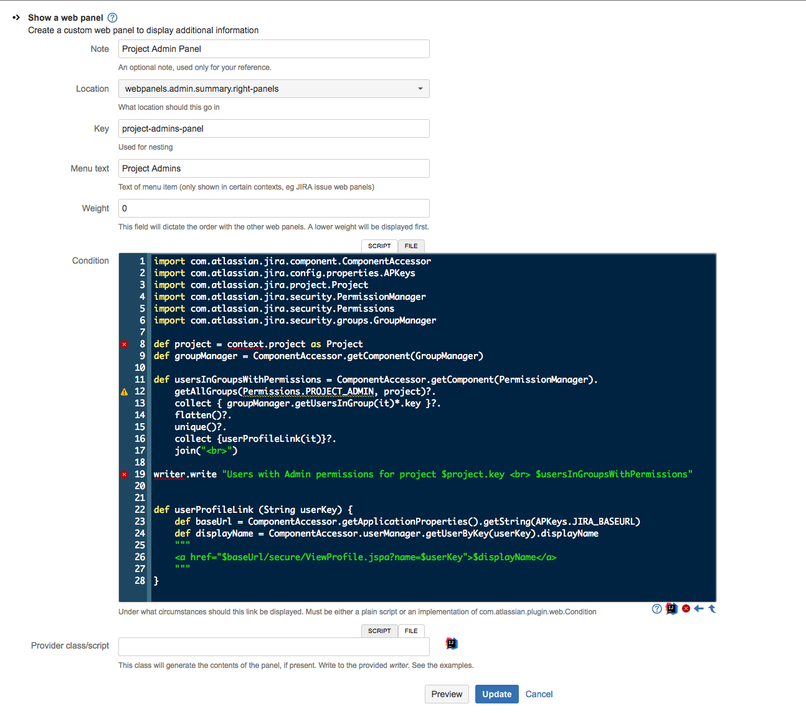The width and height of the screenshot is (806, 713).
Task: Open the Location dropdown
Action: coord(273,88)
